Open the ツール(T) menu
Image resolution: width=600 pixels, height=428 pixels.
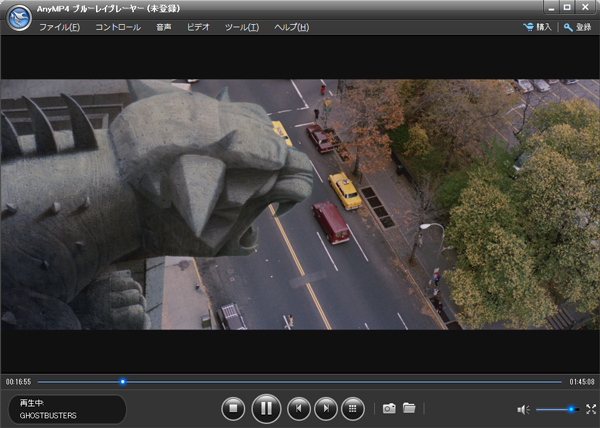(242, 27)
